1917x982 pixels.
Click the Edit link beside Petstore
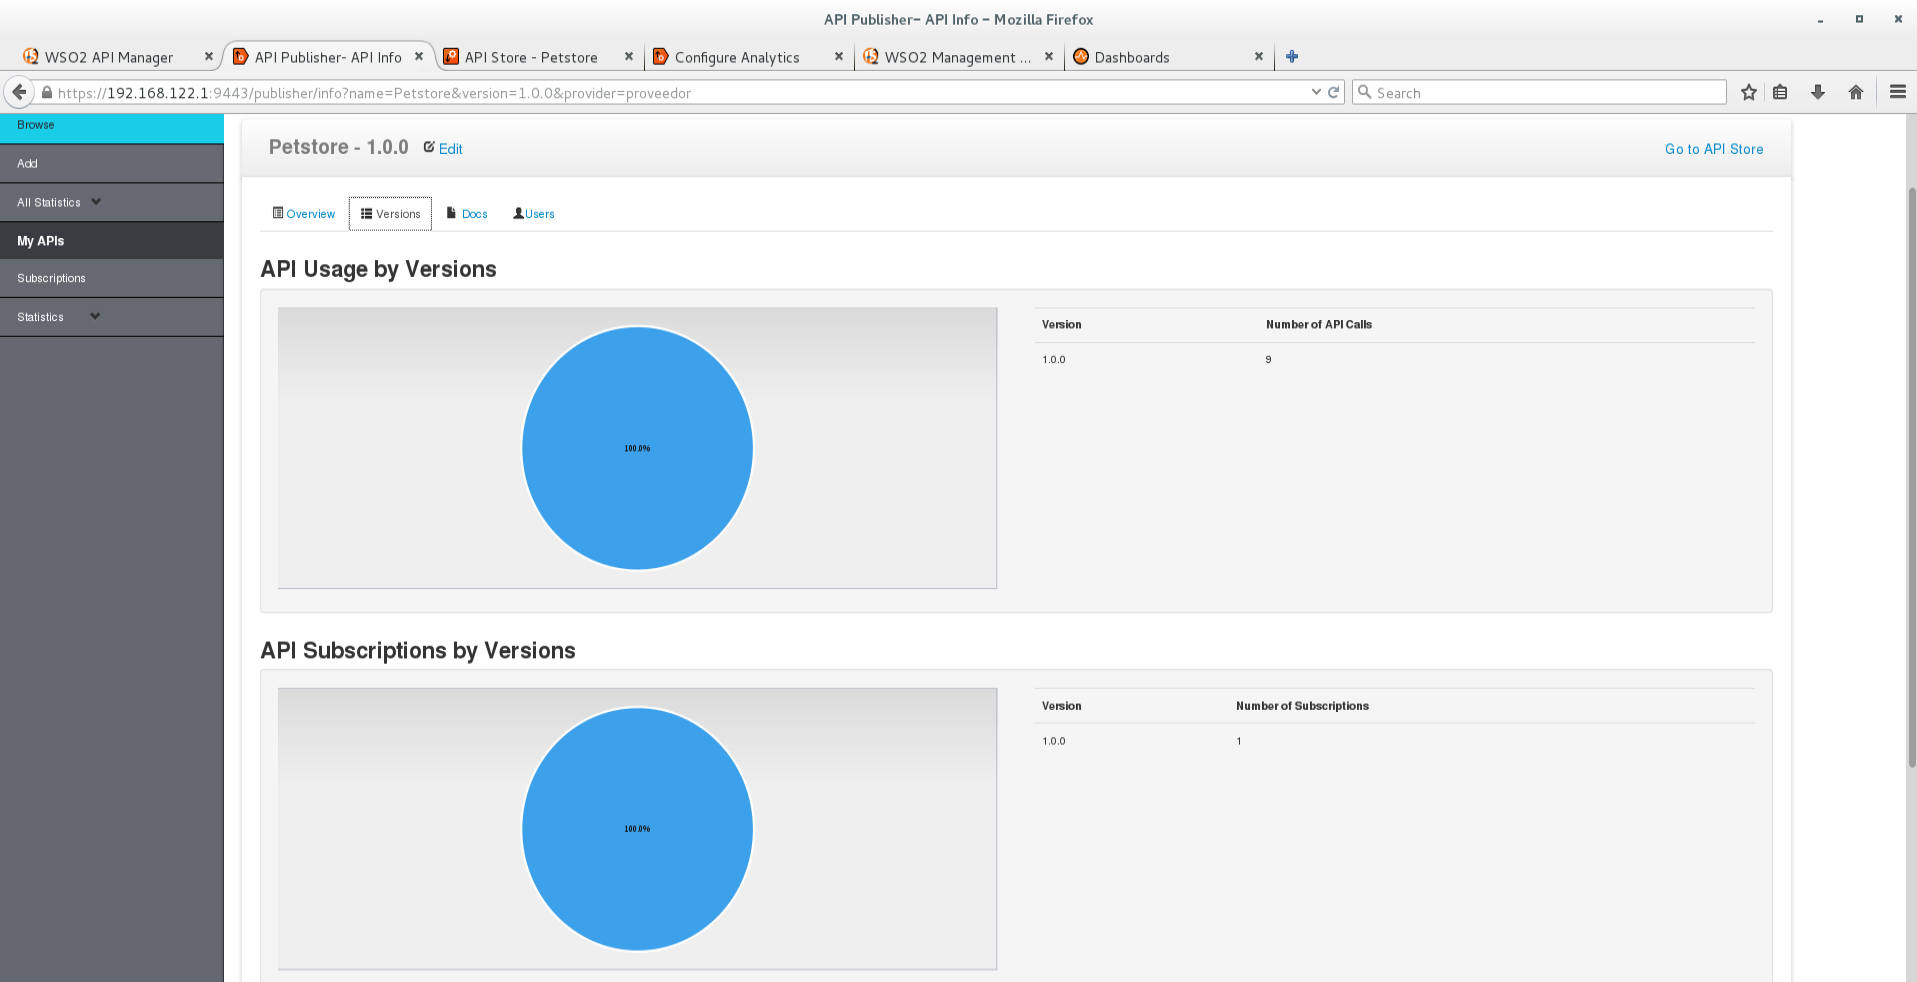coord(449,149)
